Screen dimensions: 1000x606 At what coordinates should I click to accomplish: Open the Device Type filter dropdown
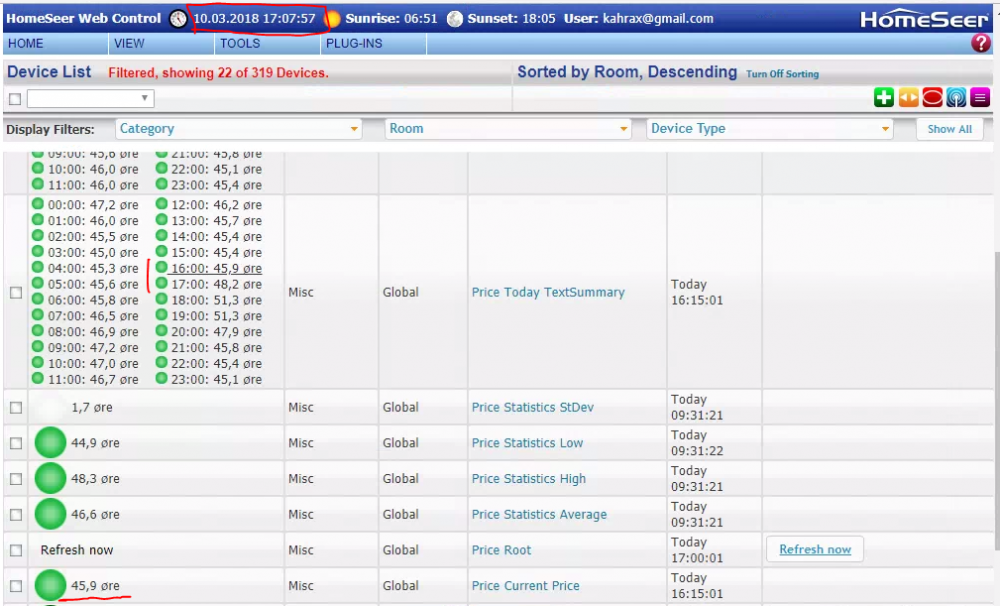pos(770,129)
